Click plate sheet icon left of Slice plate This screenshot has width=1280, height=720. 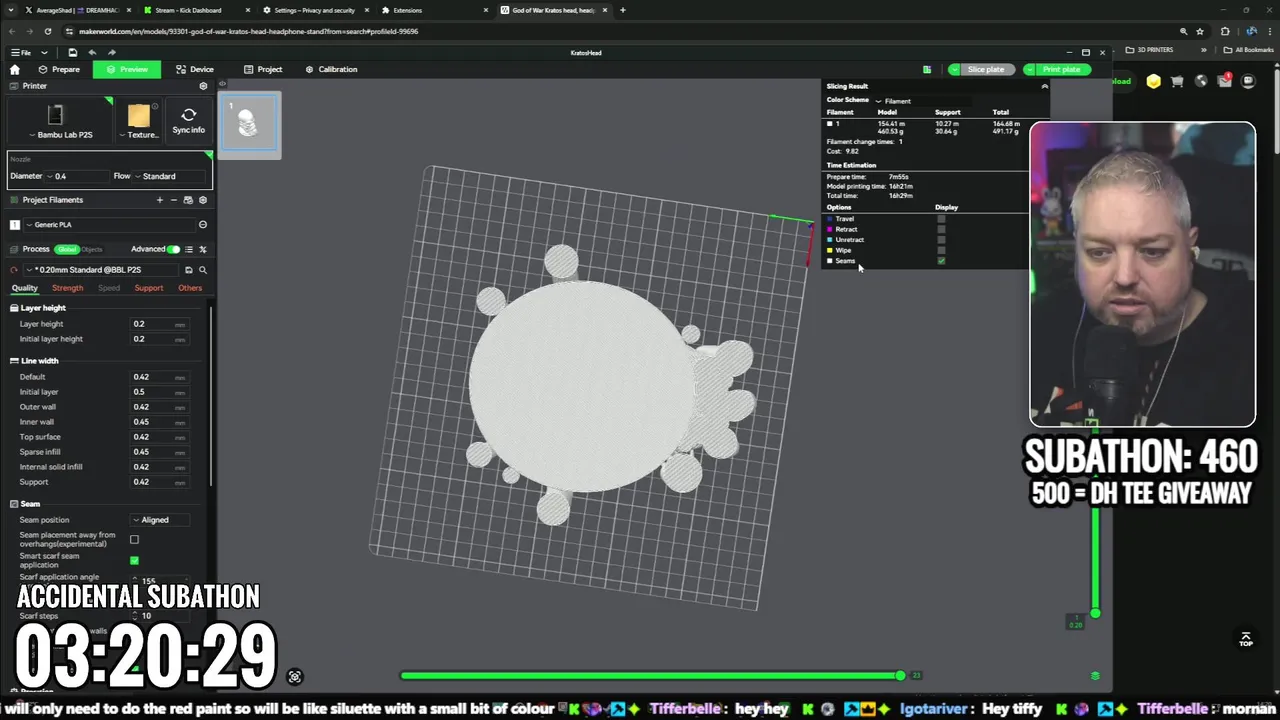[927, 69]
